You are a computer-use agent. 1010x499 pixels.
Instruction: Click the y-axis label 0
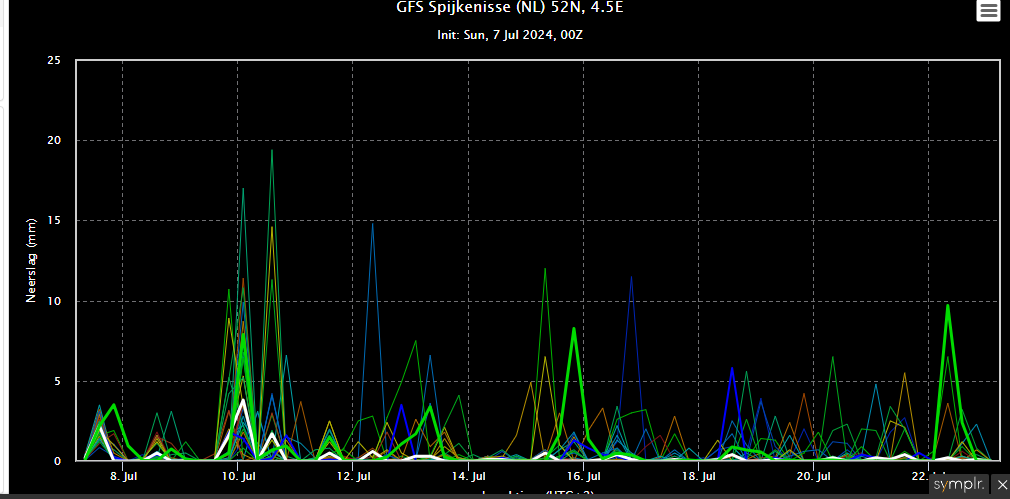pyautogui.click(x=57, y=461)
